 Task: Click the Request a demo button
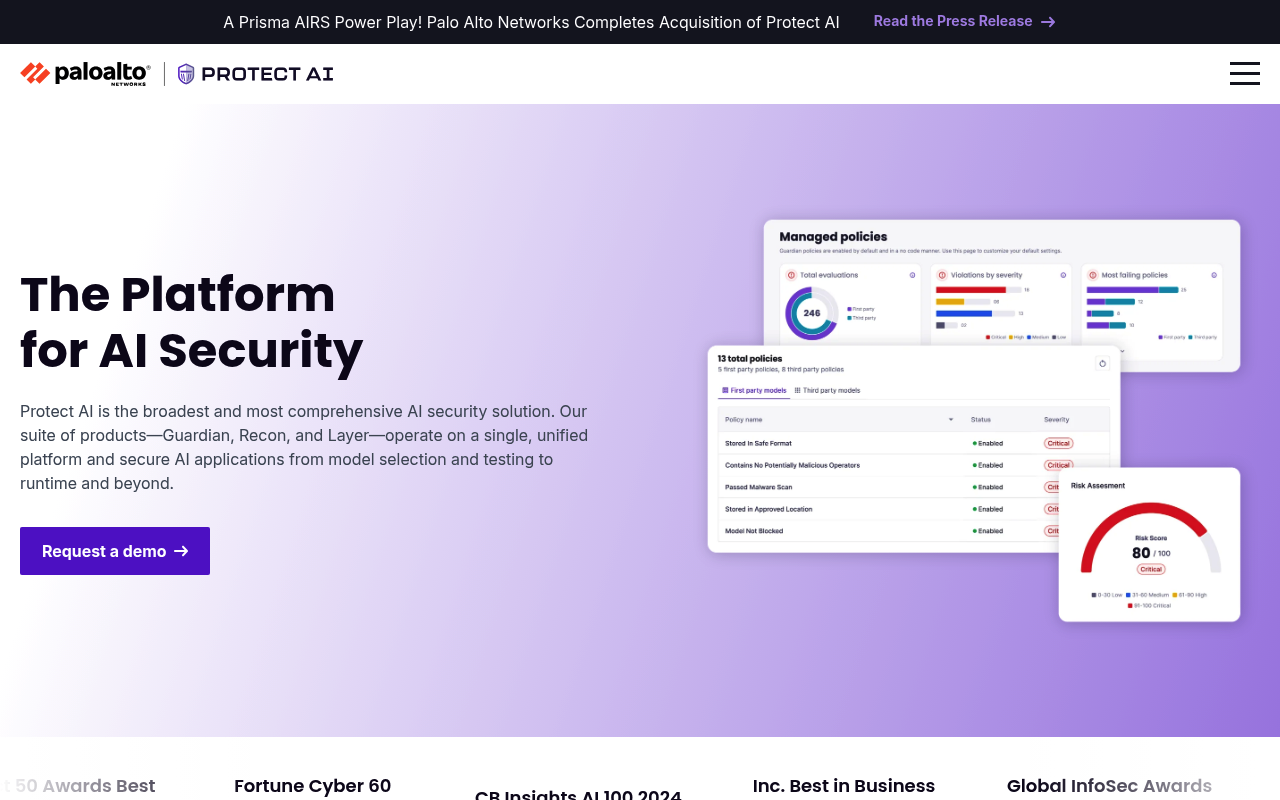pos(115,551)
